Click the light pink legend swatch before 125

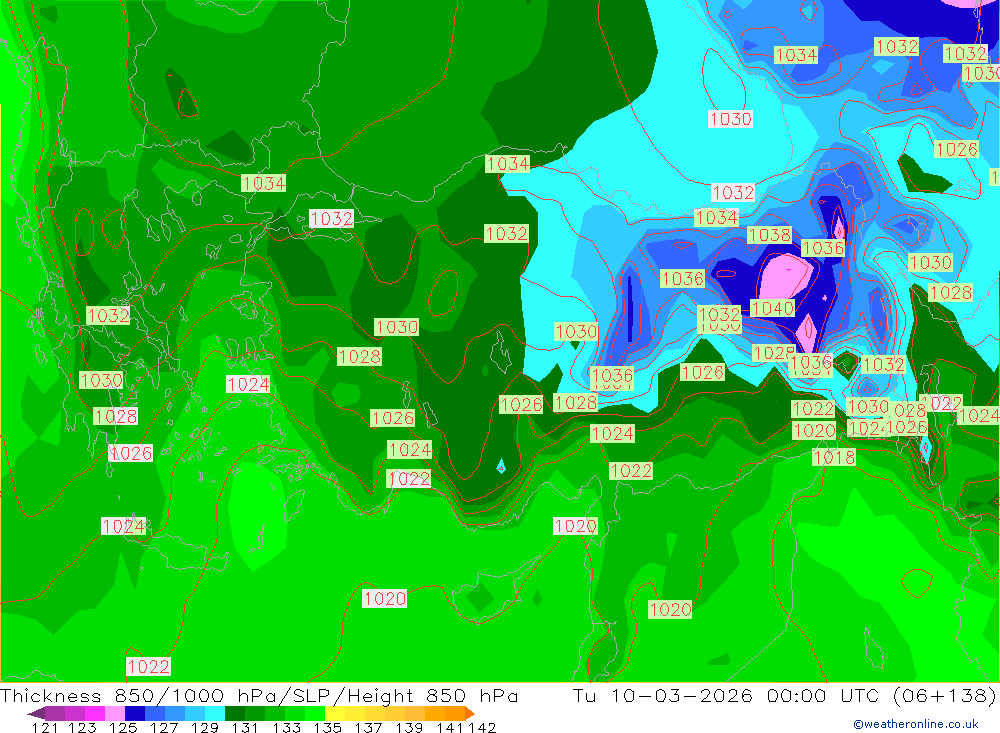click(x=115, y=713)
